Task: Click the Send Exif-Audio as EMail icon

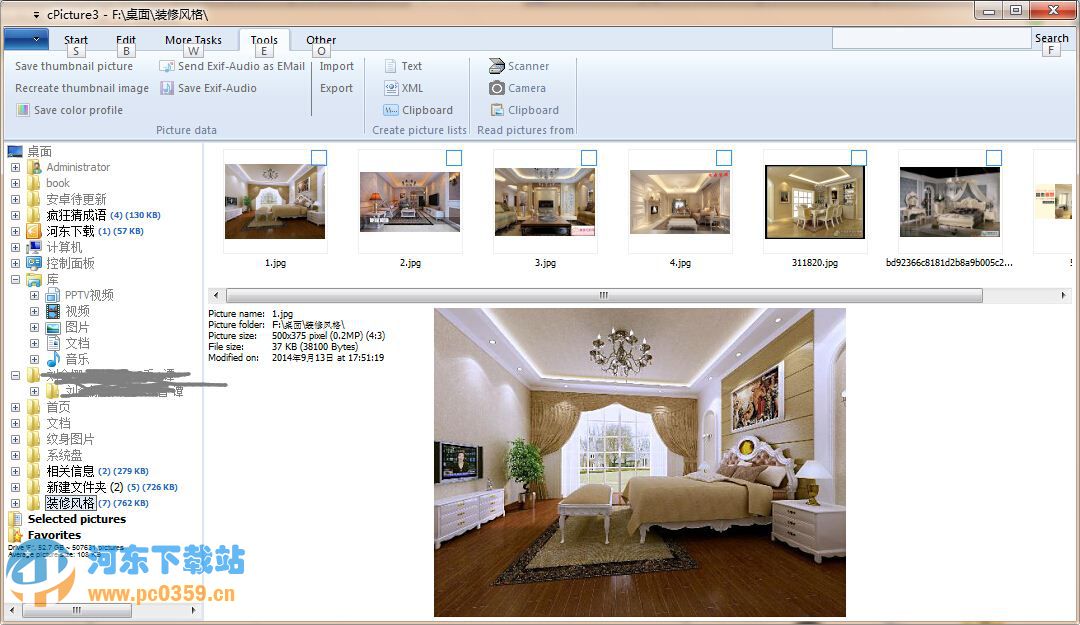Action: 167,66
